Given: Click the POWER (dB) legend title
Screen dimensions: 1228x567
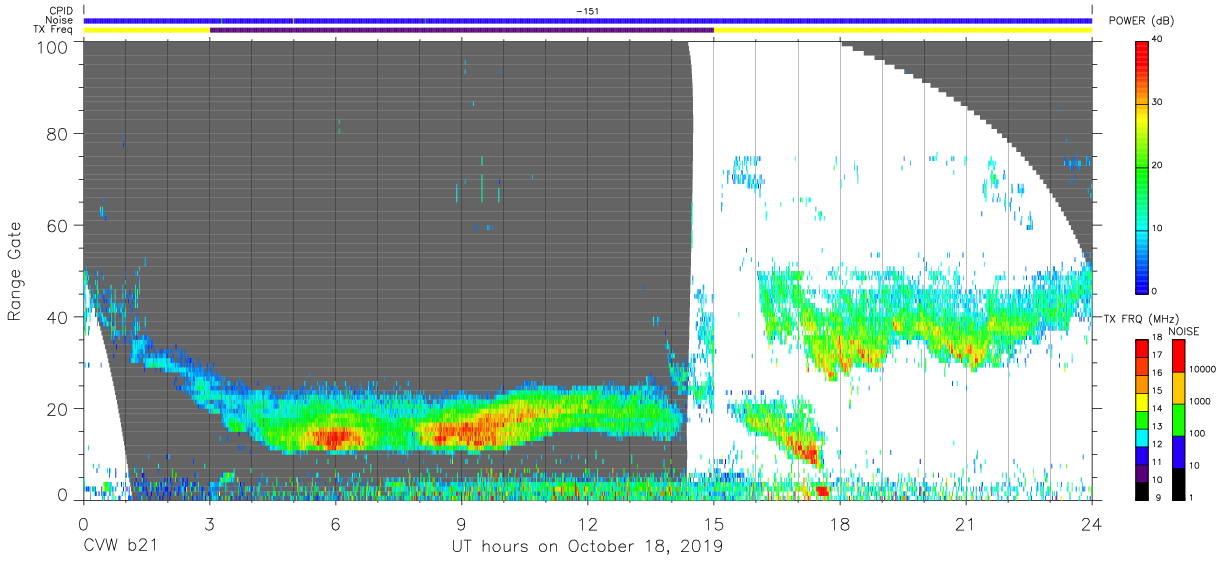Looking at the screenshot, I should (1141, 22).
